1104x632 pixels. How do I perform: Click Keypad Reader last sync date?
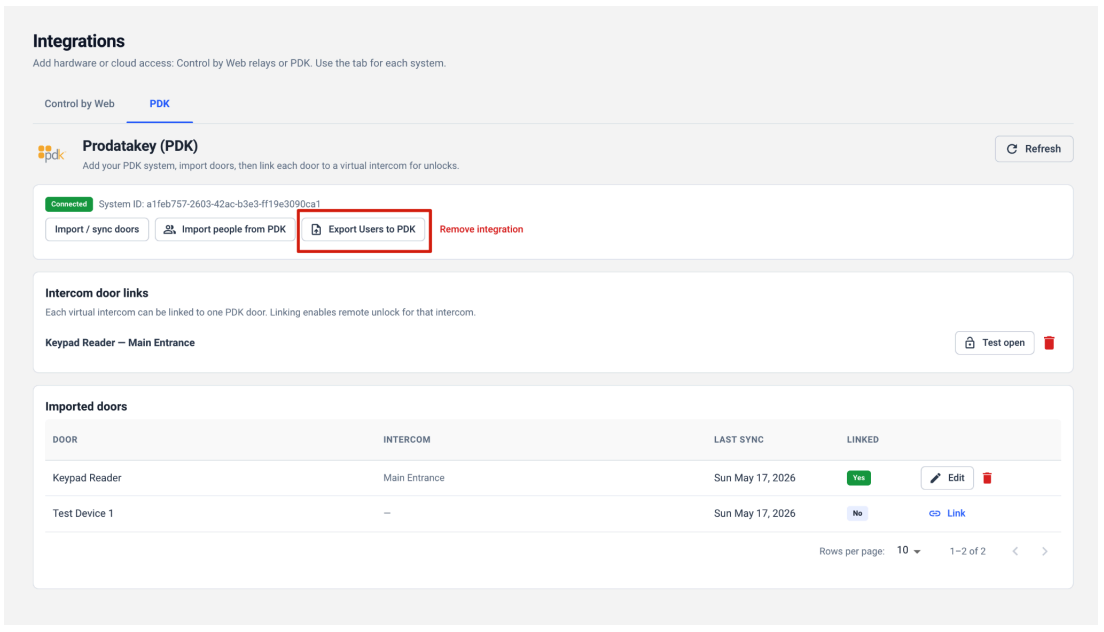754,478
